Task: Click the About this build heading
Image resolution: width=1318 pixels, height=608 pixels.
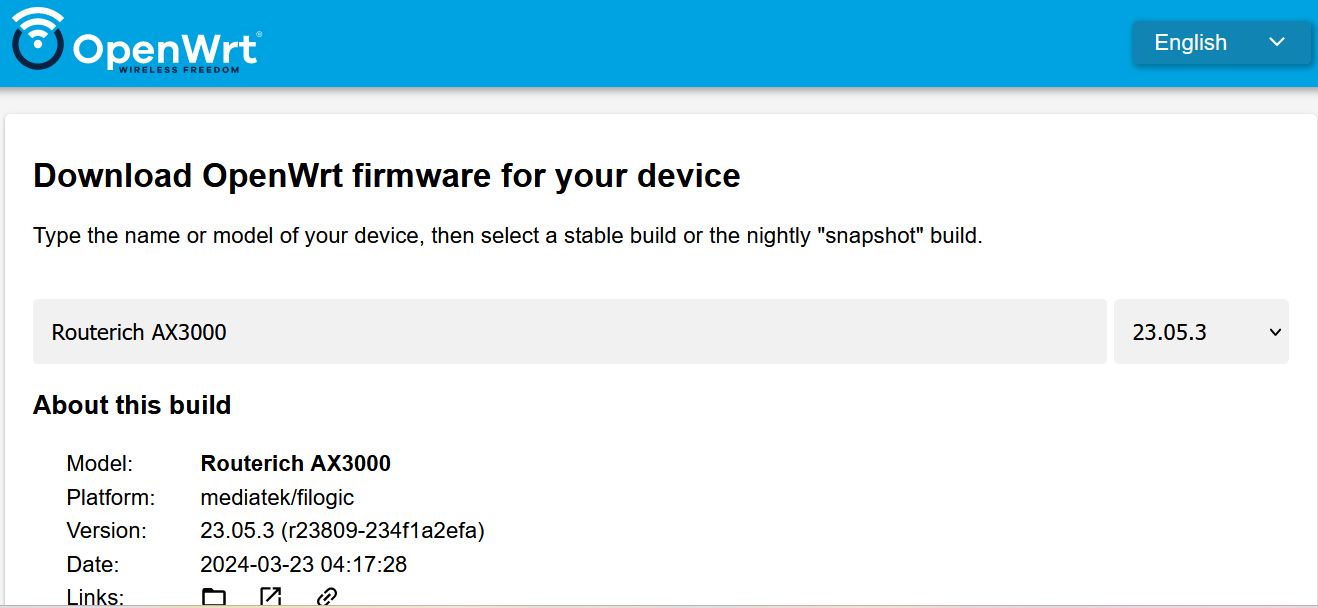Action: point(132,405)
